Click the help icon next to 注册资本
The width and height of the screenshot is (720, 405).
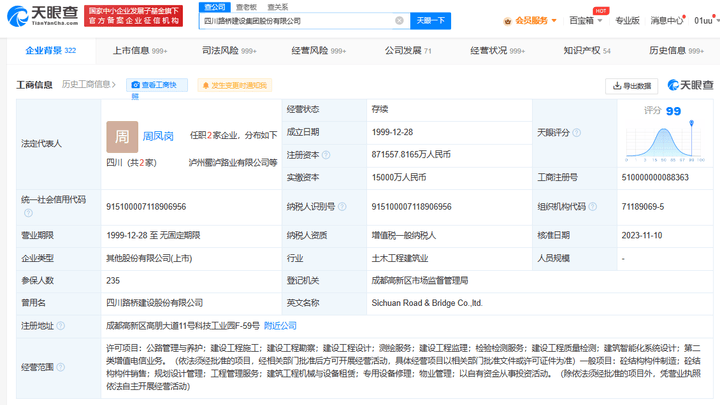point(326,155)
